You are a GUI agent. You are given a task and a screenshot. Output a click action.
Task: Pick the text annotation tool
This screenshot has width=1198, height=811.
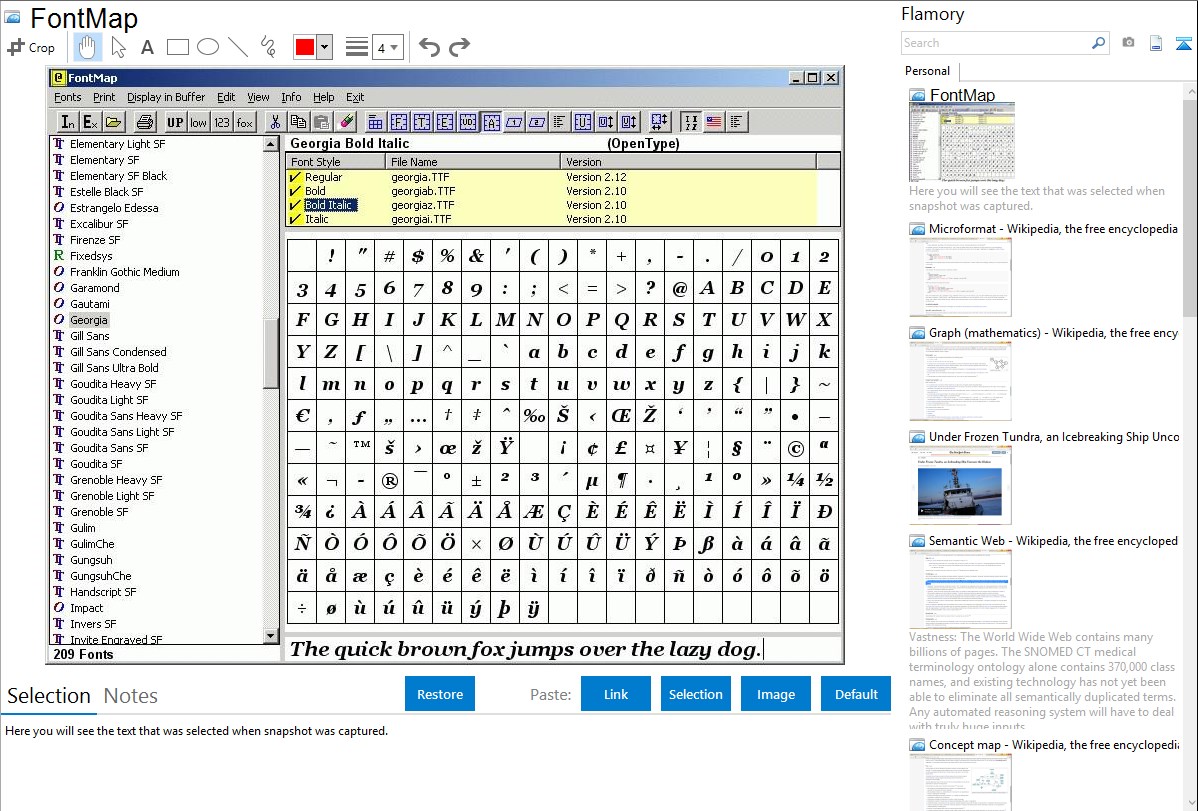(x=147, y=47)
